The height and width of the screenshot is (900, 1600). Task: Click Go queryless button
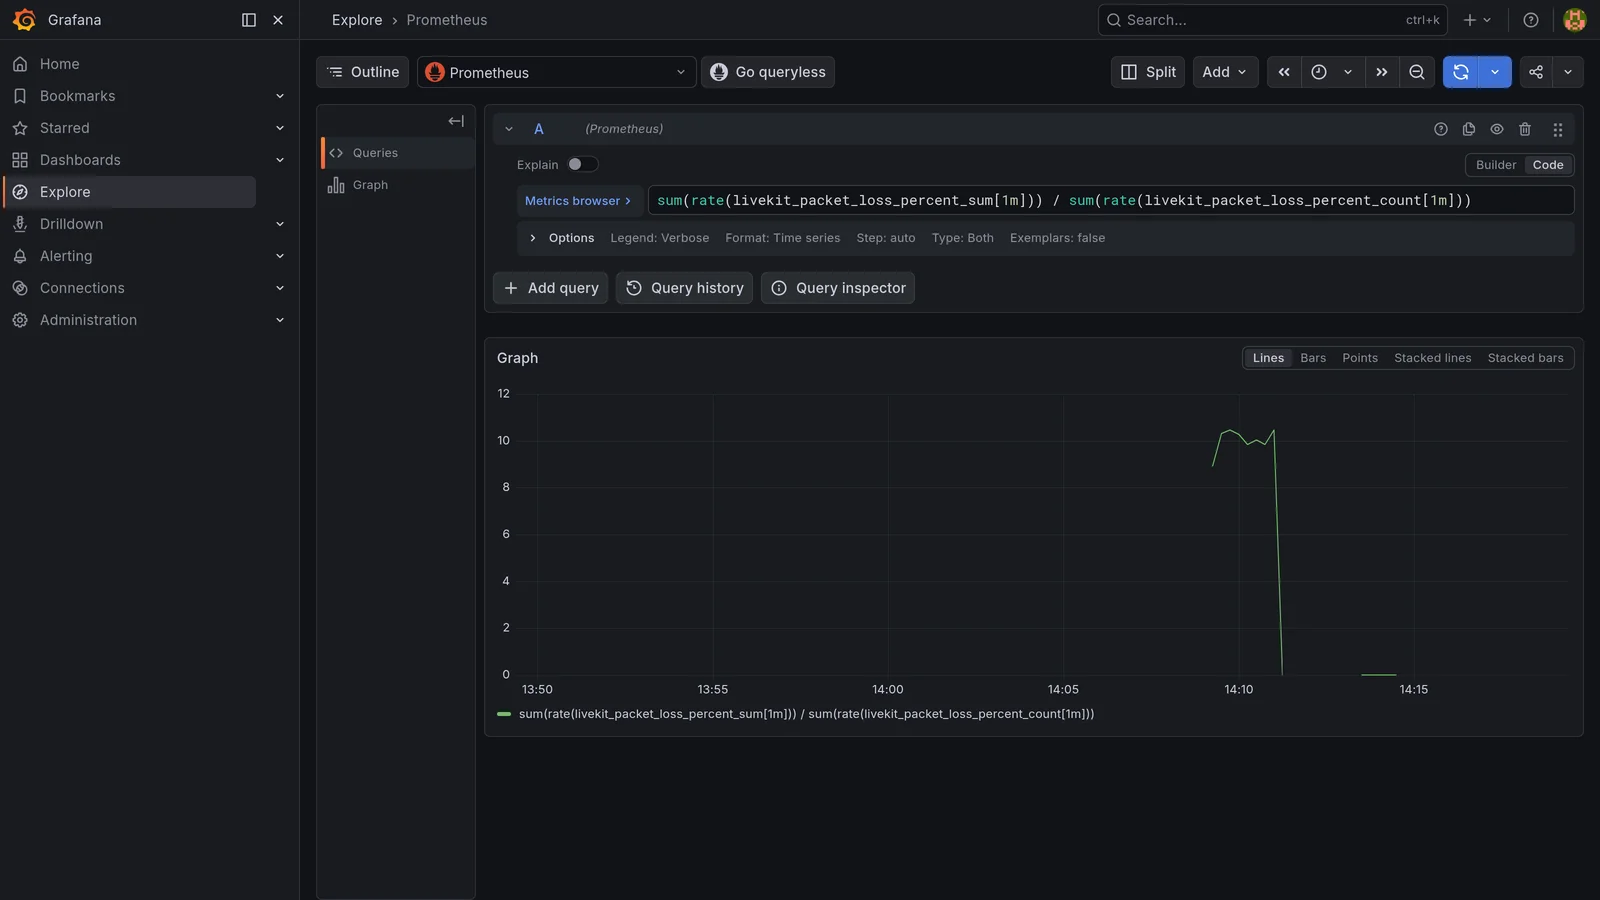[x=768, y=72]
